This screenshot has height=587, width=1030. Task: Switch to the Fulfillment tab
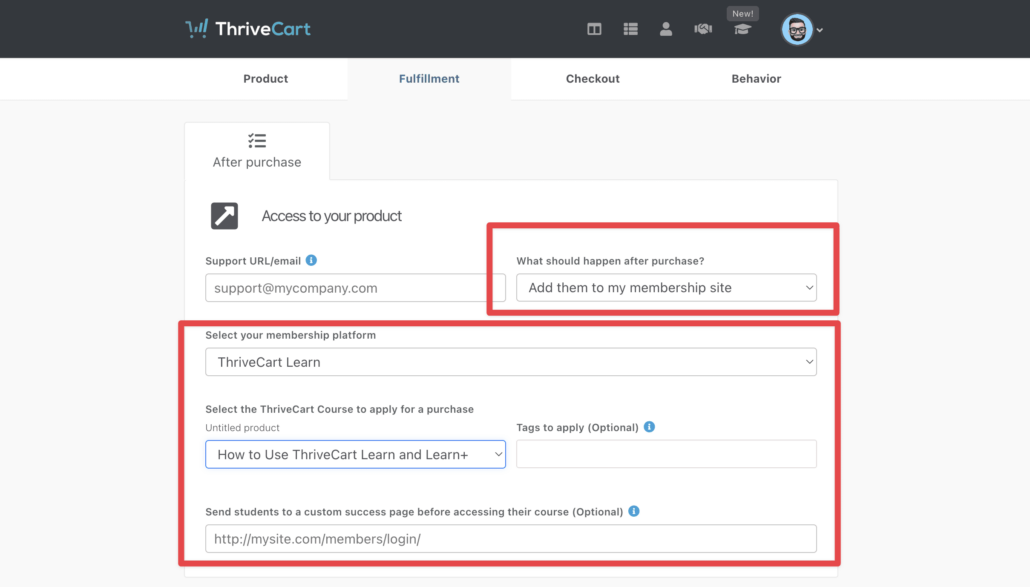429,79
